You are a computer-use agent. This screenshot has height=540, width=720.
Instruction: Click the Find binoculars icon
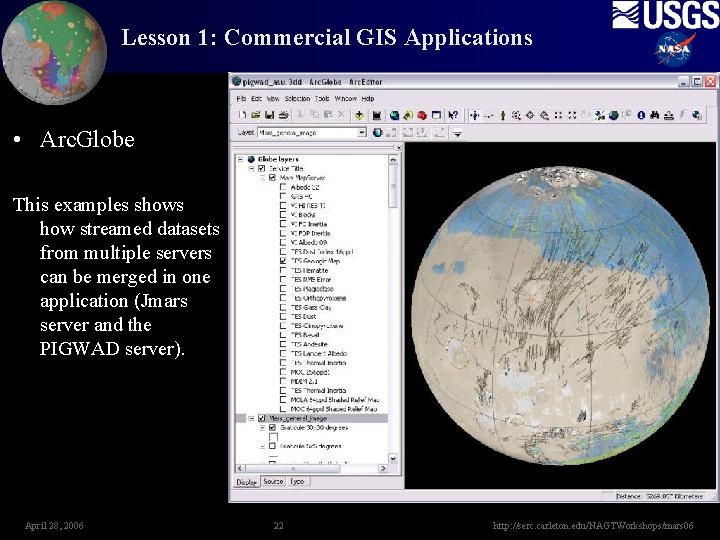pyautogui.click(x=655, y=116)
